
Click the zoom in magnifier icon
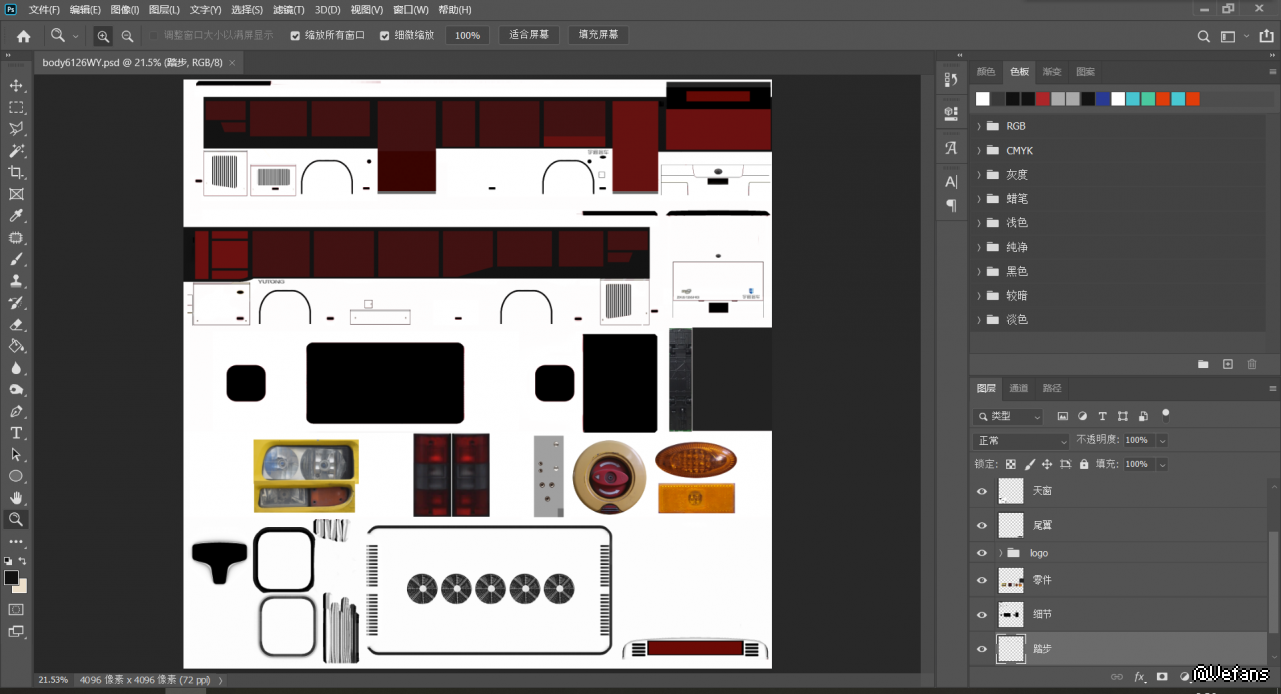103,35
